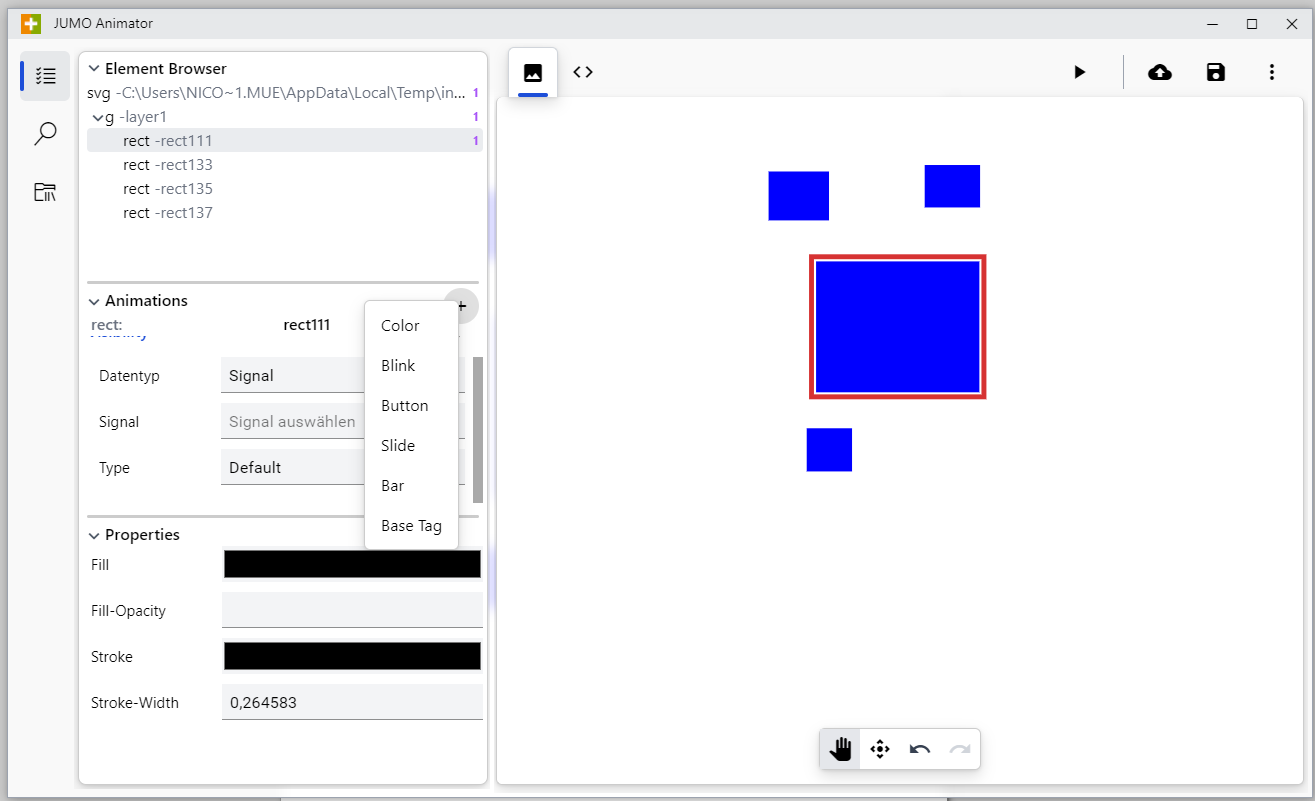Switch to the image canvas view tab
This screenshot has height=801, width=1315.
531,72
